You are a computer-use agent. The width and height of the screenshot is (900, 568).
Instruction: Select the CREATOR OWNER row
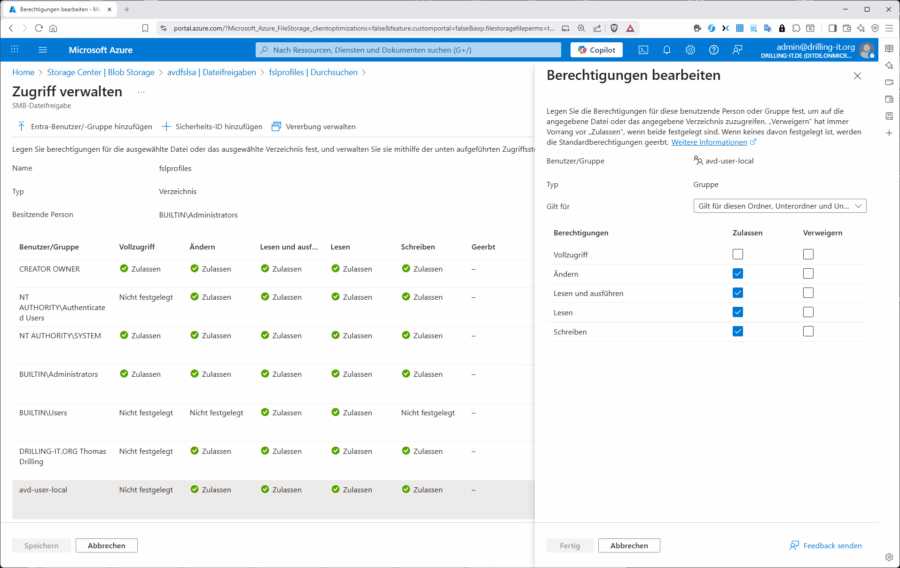click(273, 273)
